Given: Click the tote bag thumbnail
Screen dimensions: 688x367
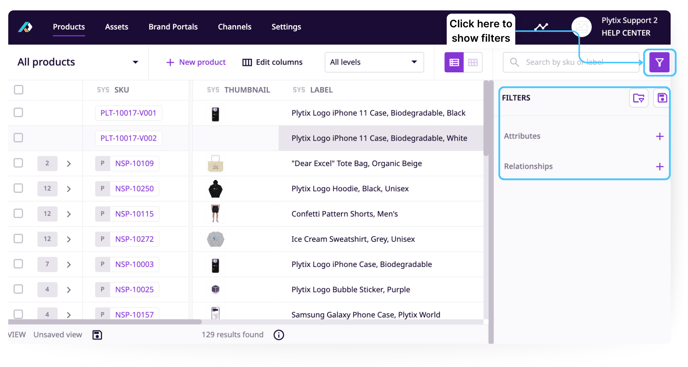Looking at the screenshot, I should (x=215, y=164).
